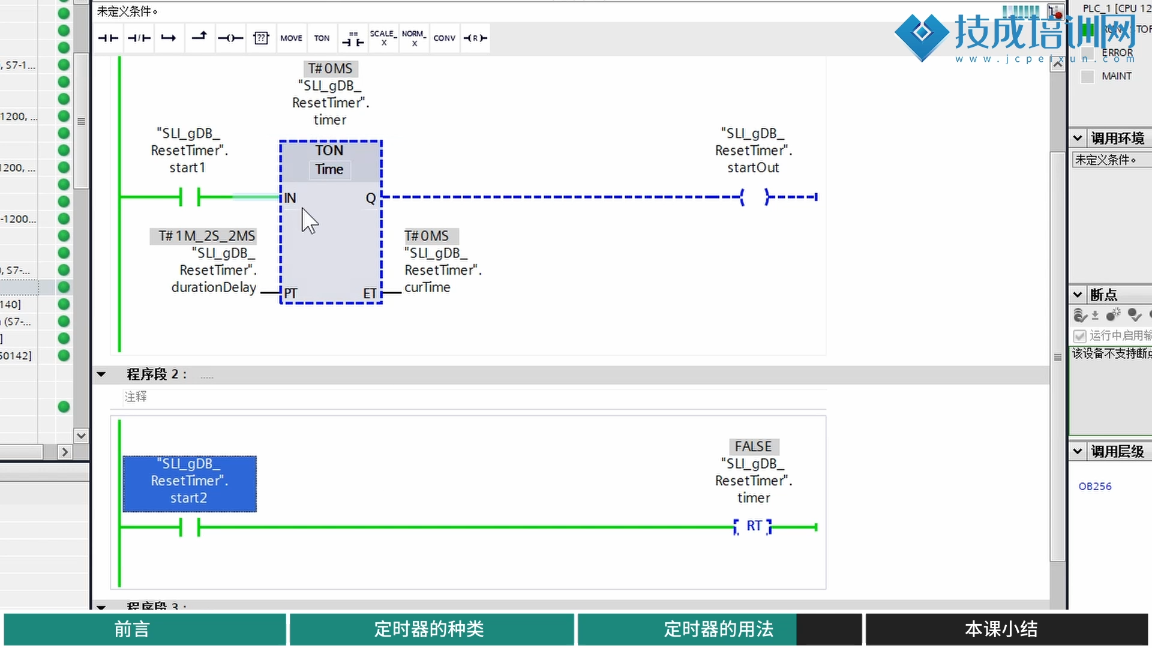Viewport: 1152px width, 648px height.
Task: Insert the NORM_X instruction
Action: coord(414,38)
